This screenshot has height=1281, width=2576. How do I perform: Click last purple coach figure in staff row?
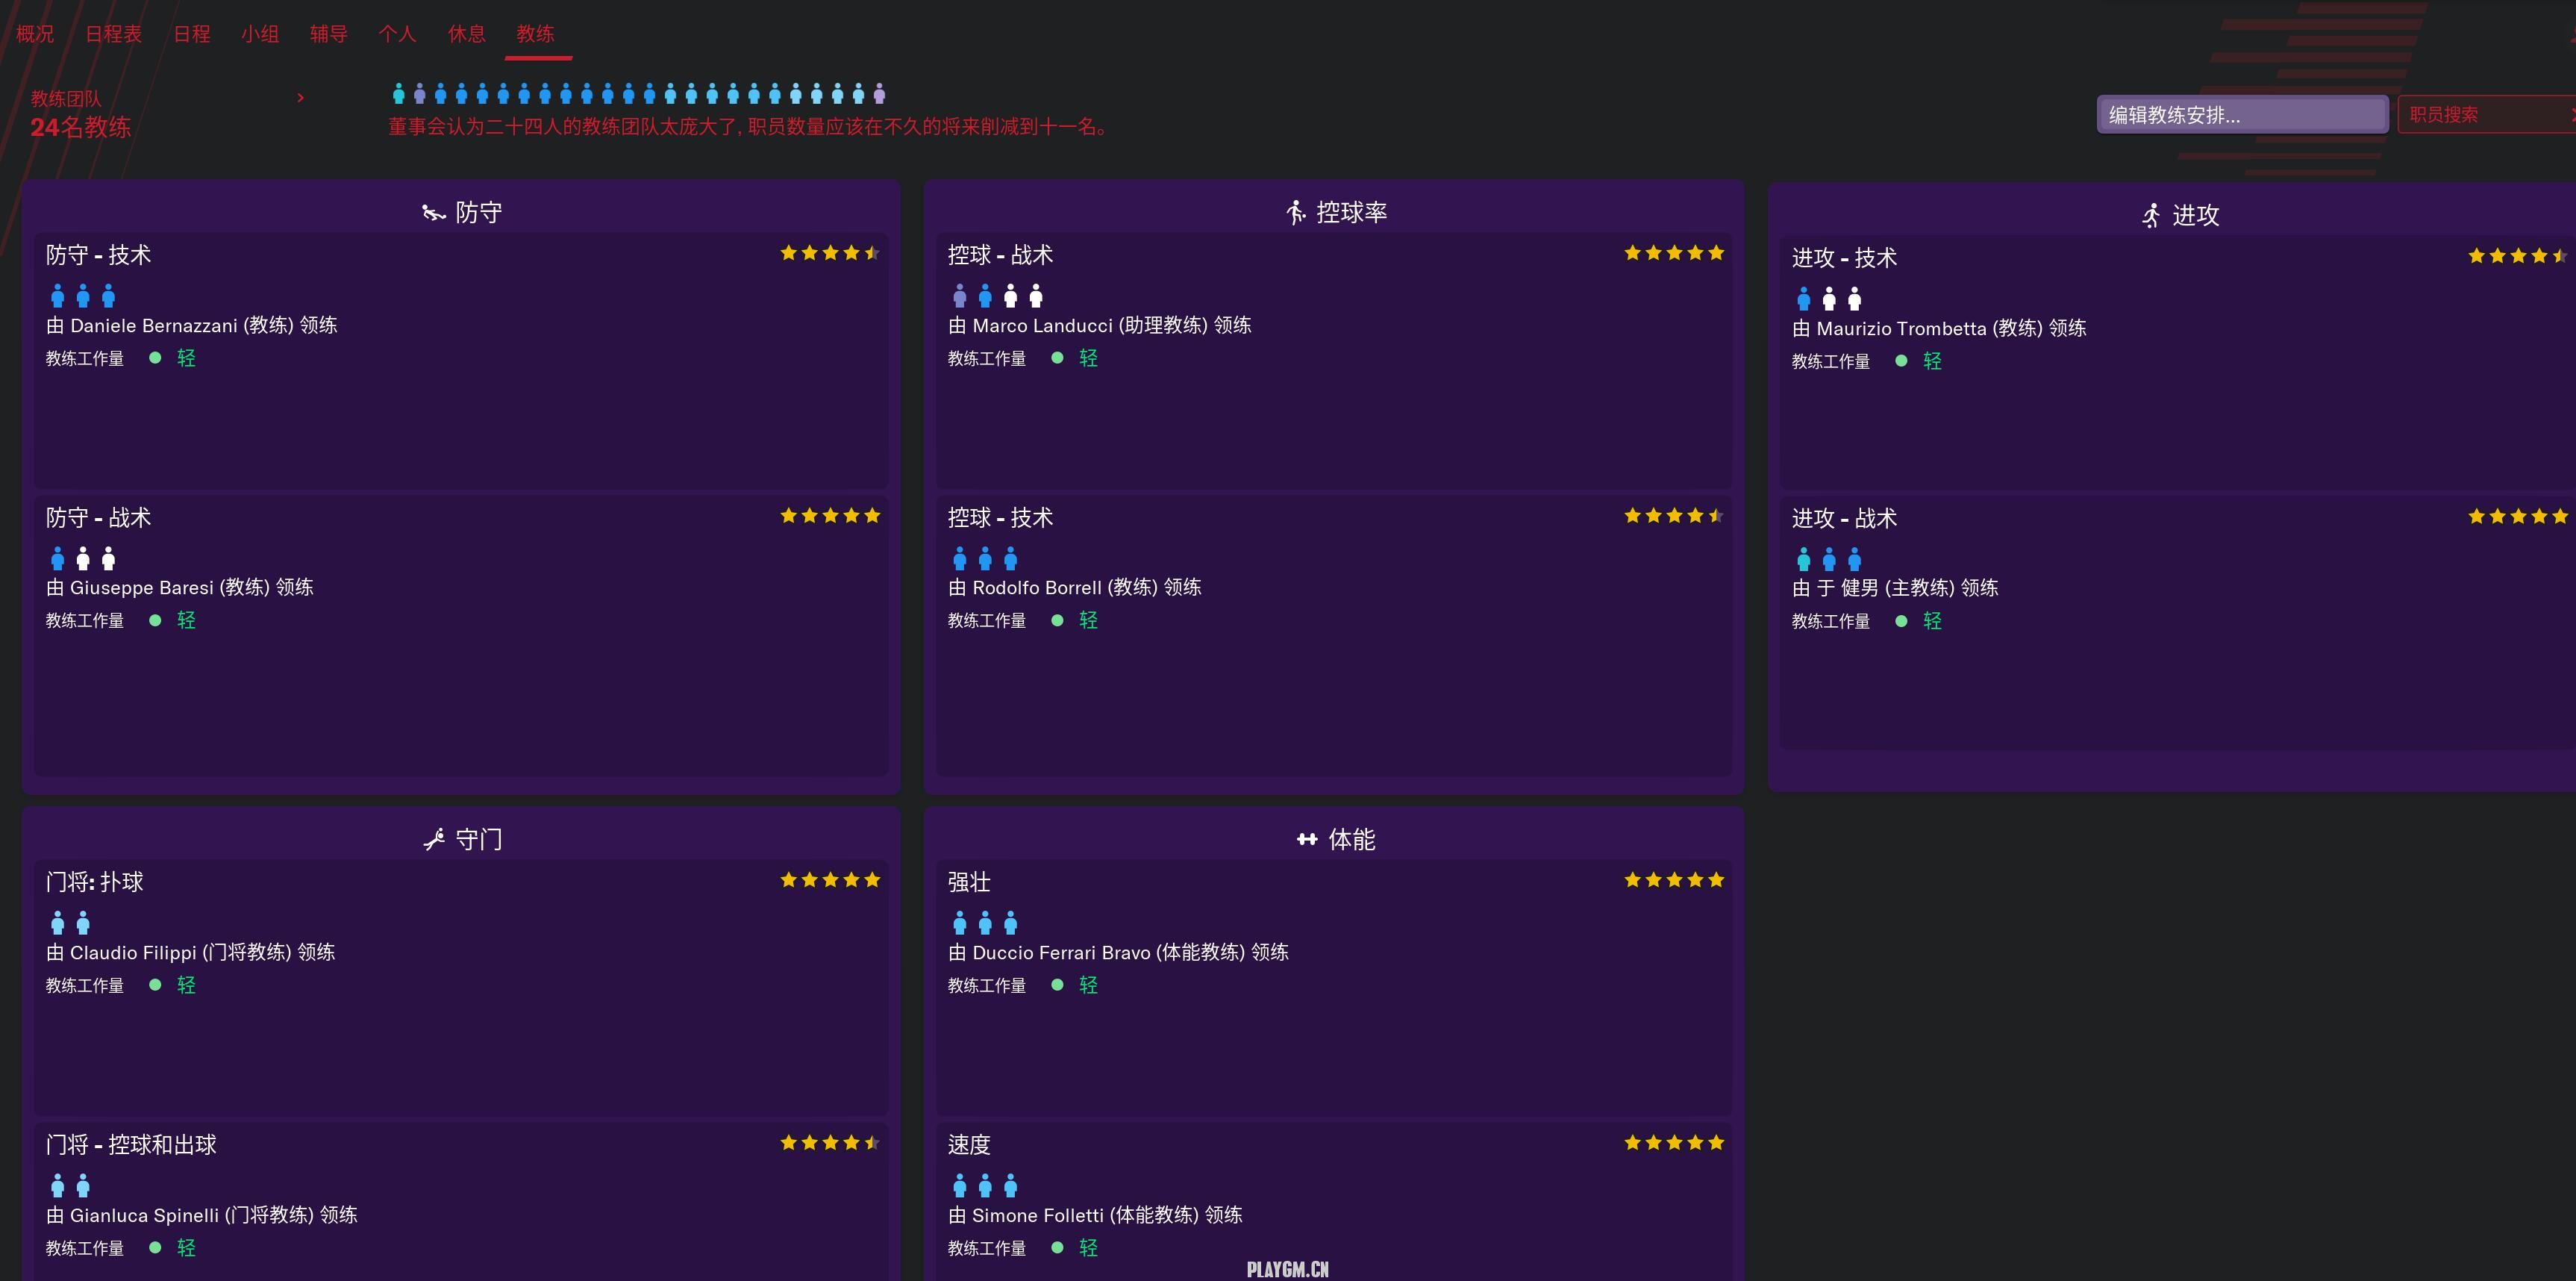[880, 95]
